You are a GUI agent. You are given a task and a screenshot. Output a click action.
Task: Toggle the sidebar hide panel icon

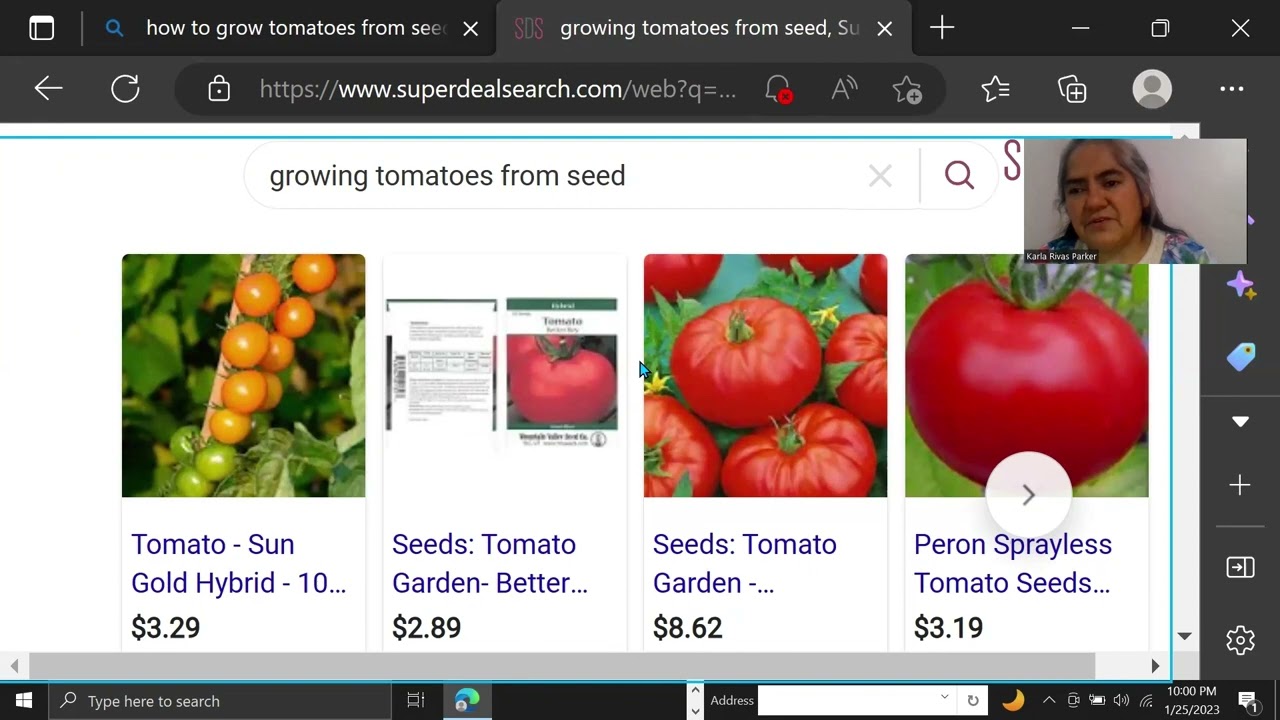(x=1240, y=568)
